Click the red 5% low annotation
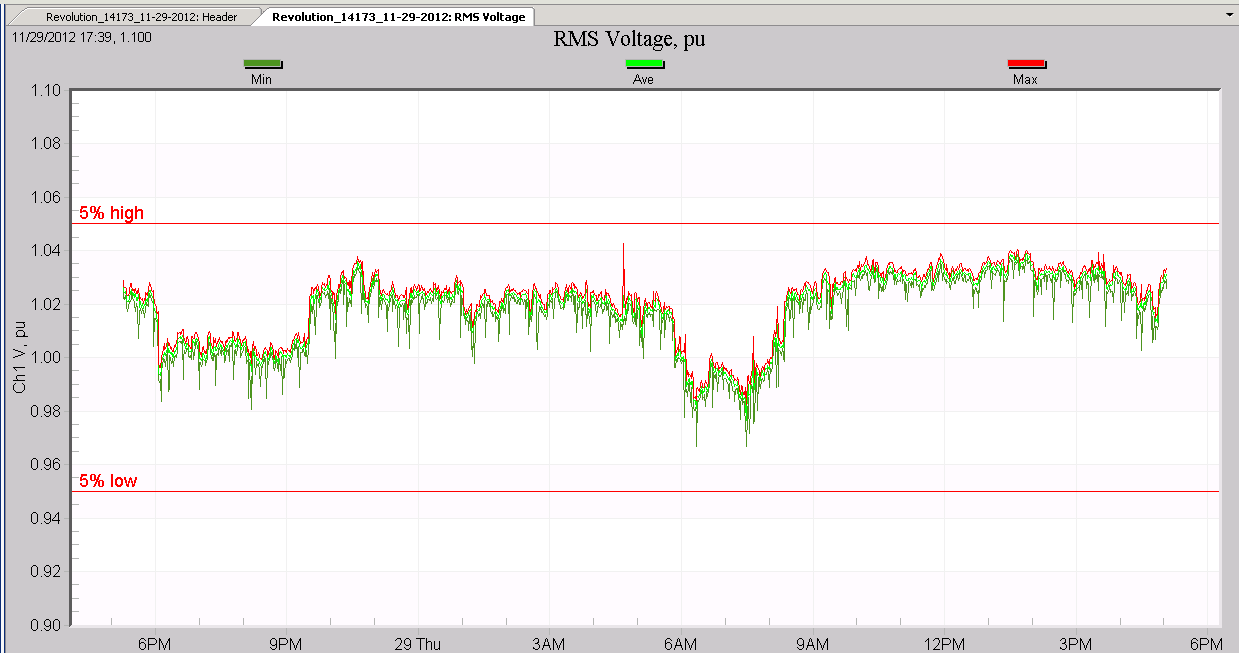 [x=108, y=481]
